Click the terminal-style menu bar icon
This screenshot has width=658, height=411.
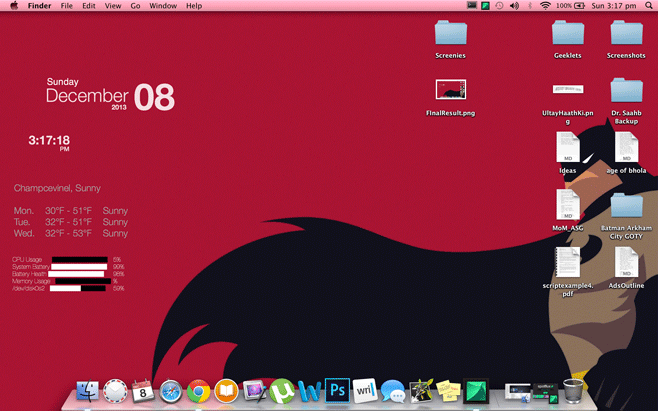472,6
